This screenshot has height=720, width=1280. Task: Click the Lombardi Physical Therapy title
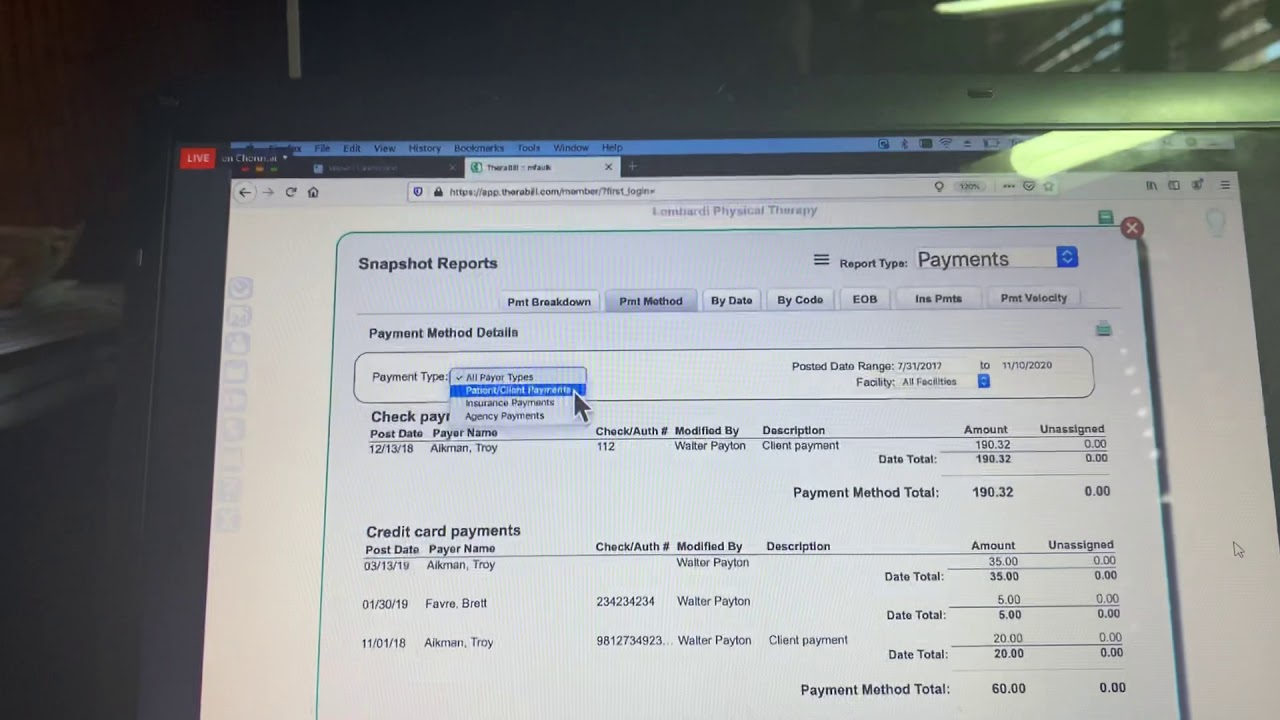(x=734, y=210)
